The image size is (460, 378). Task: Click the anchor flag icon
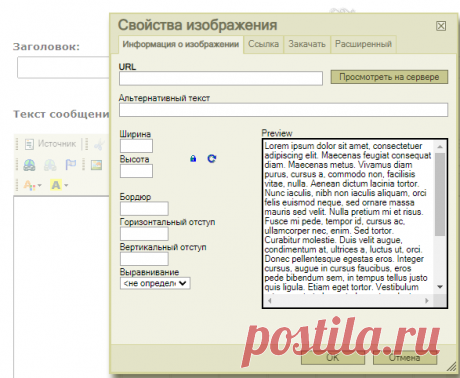pyautogui.click(x=70, y=165)
